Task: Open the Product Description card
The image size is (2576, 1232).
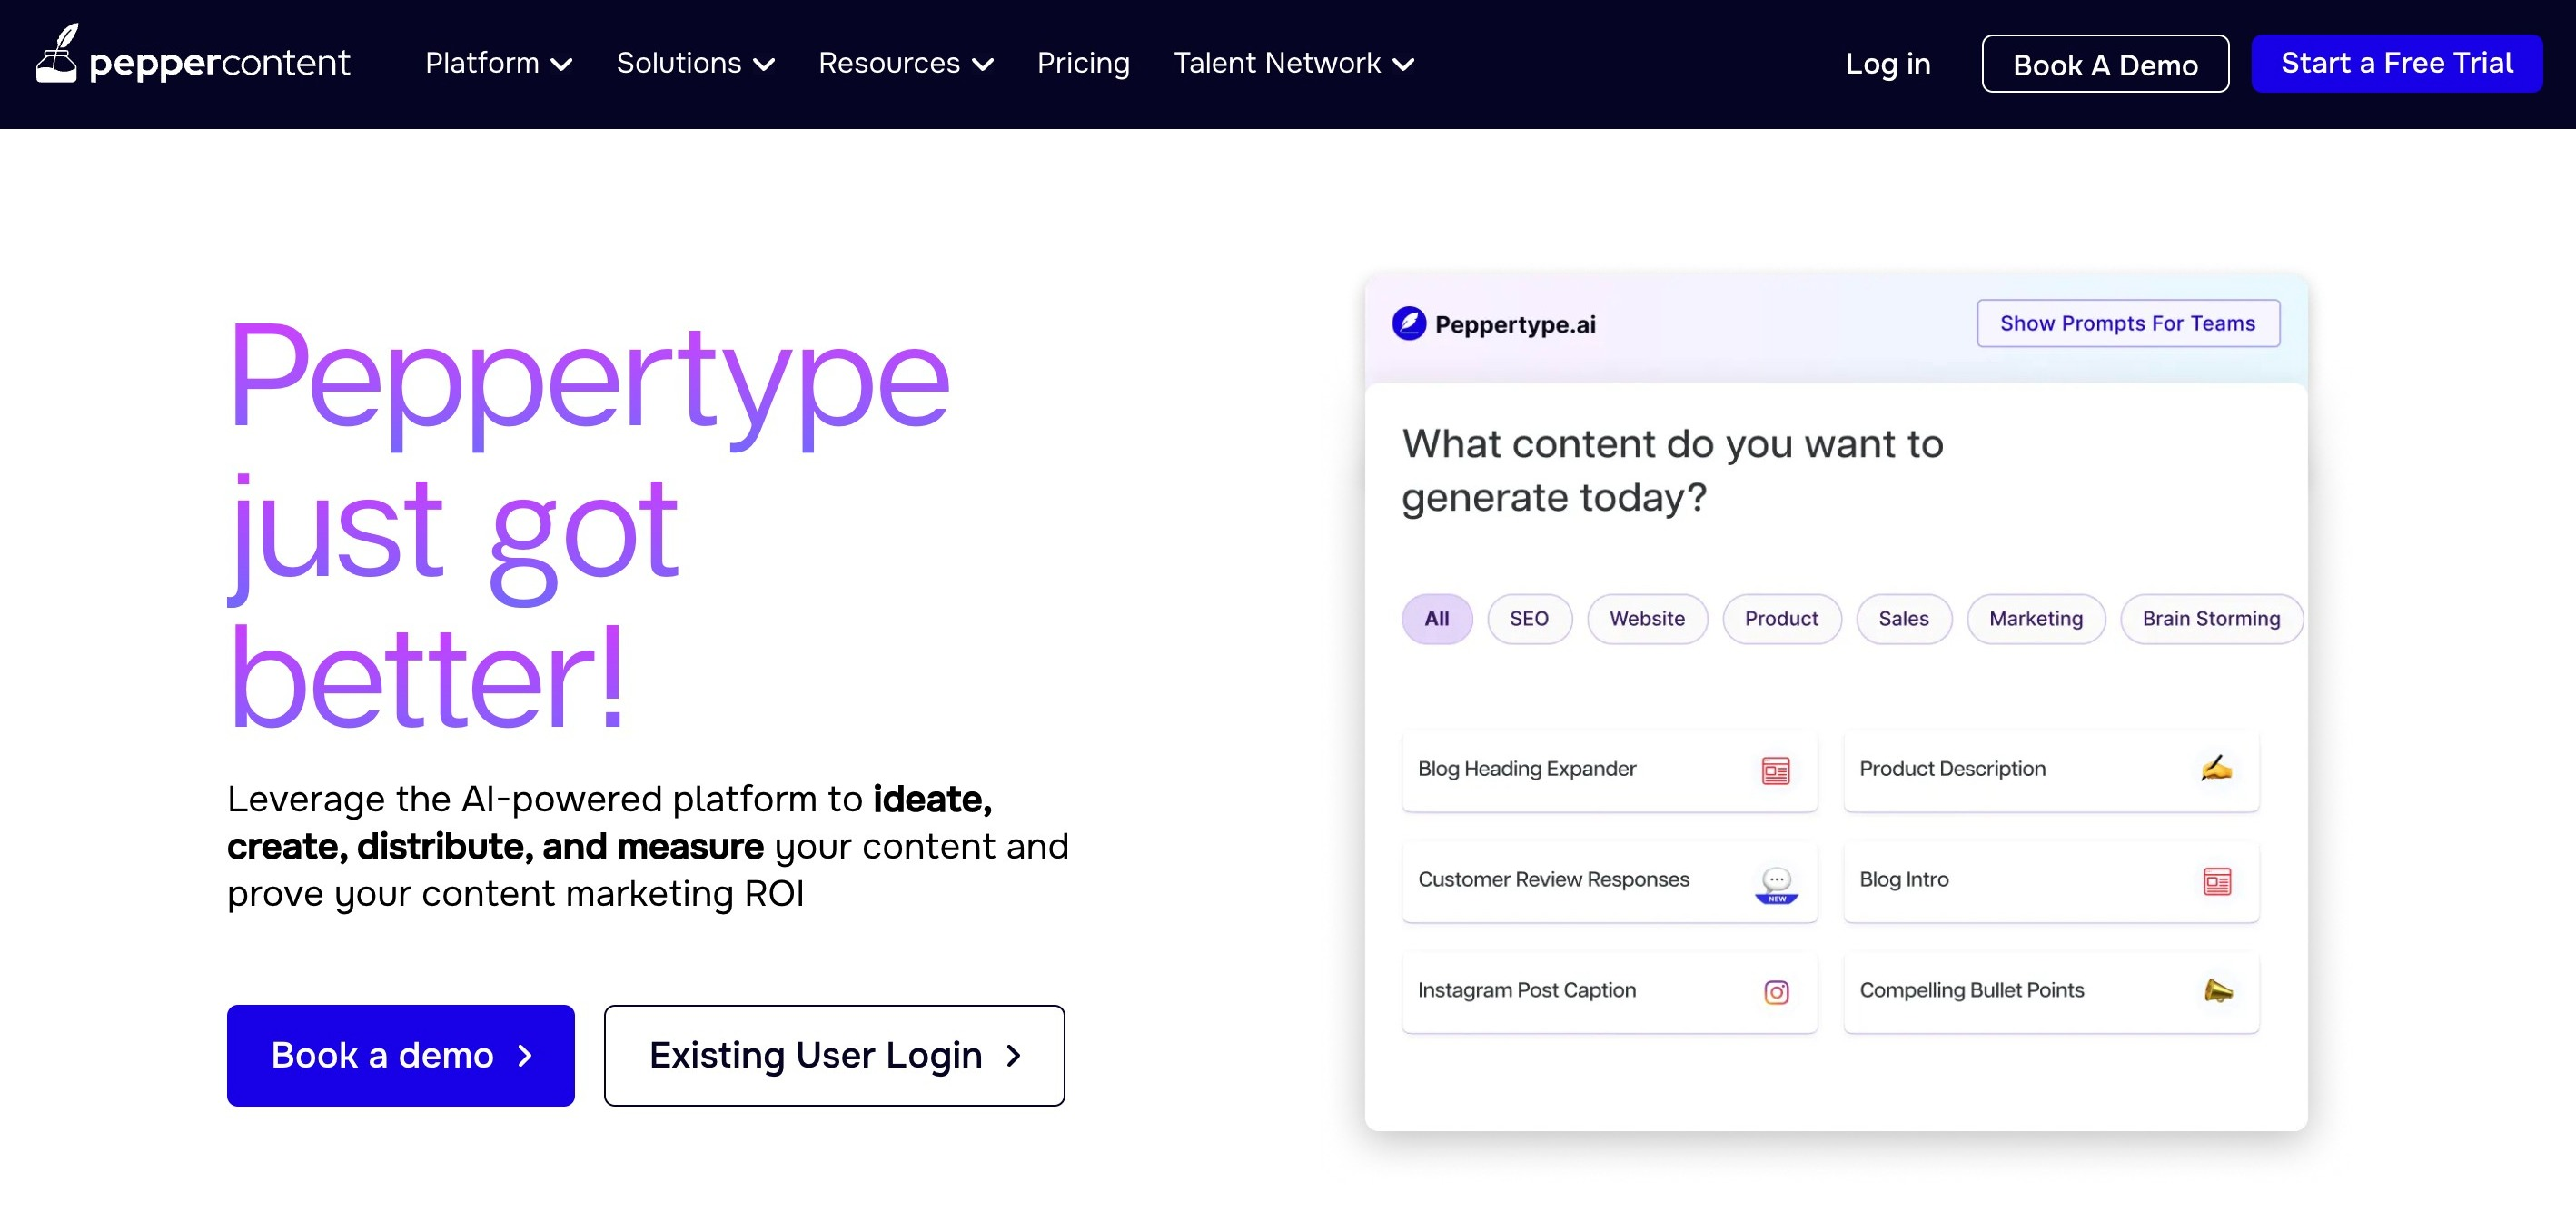Action: coord(2051,770)
